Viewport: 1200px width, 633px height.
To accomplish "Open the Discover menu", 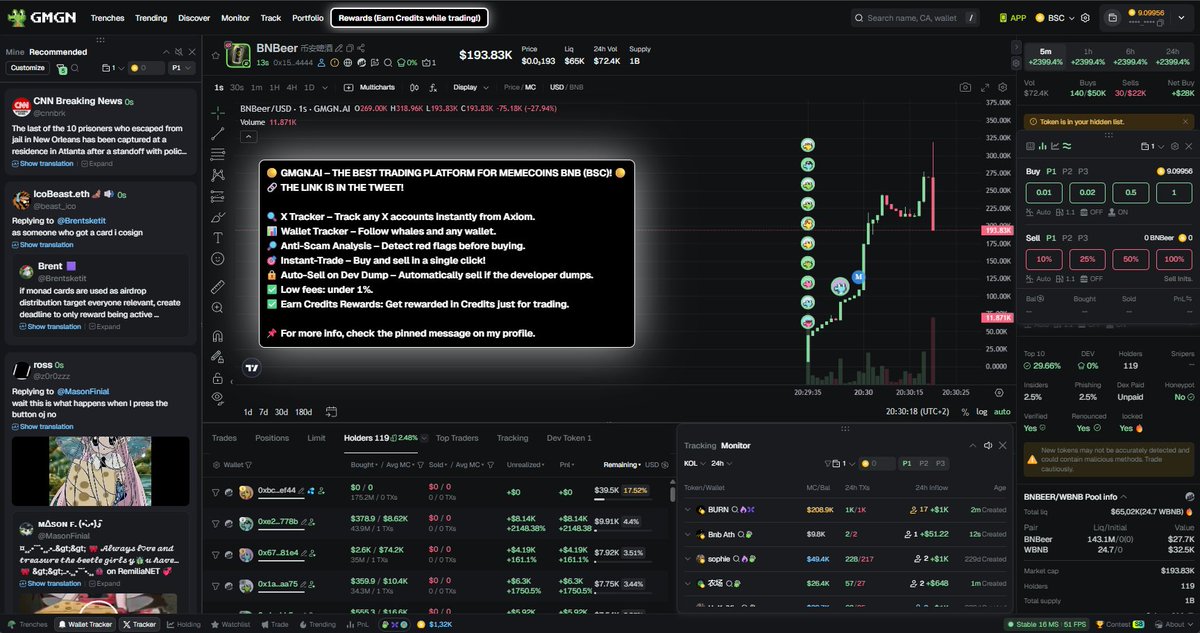I will [x=194, y=18].
